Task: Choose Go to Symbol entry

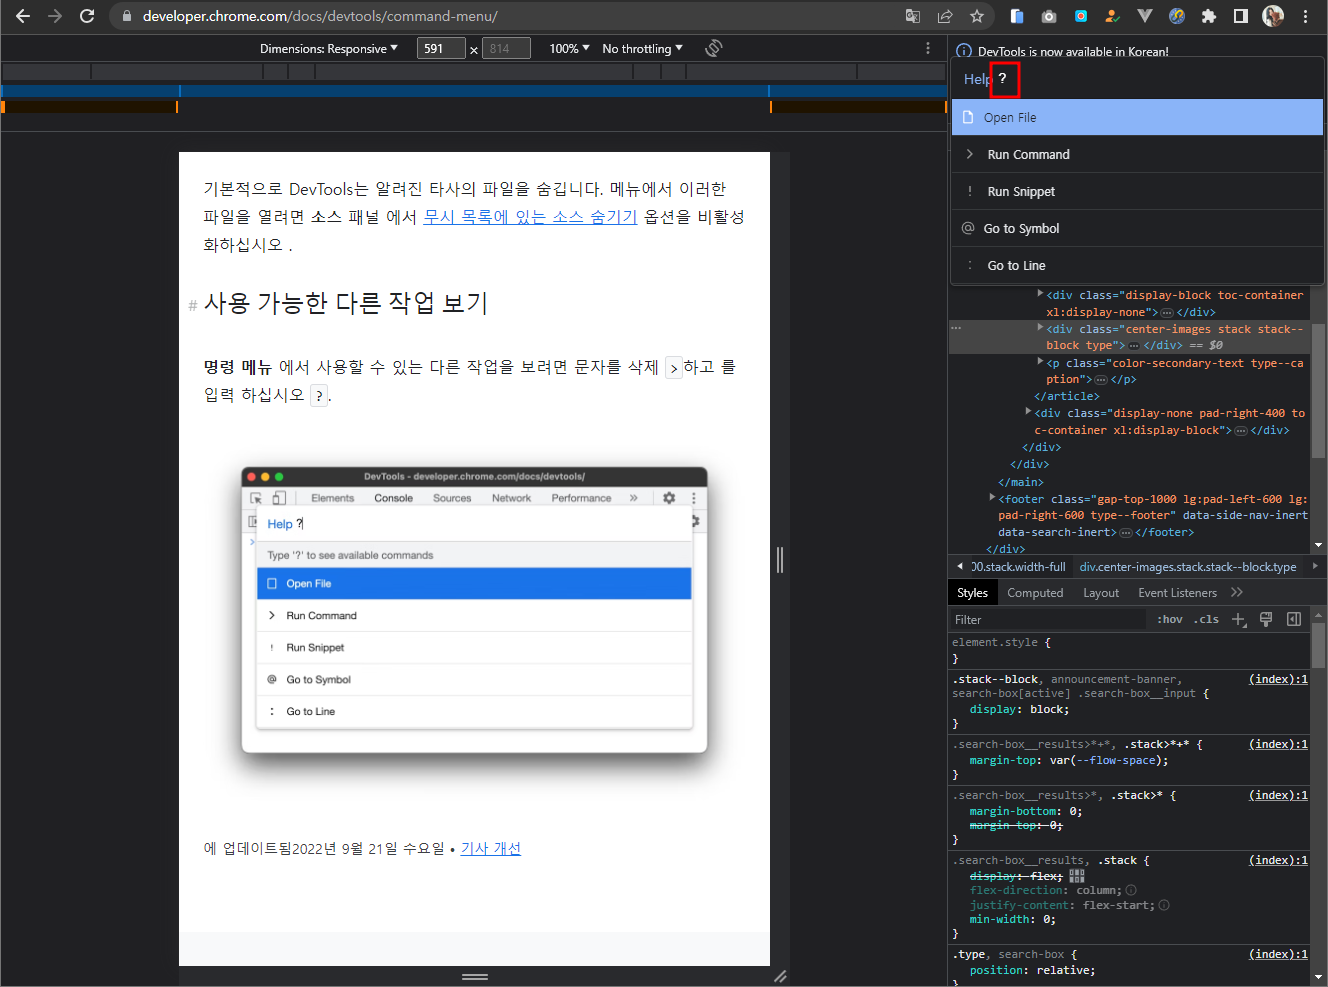Action: 1137,228
